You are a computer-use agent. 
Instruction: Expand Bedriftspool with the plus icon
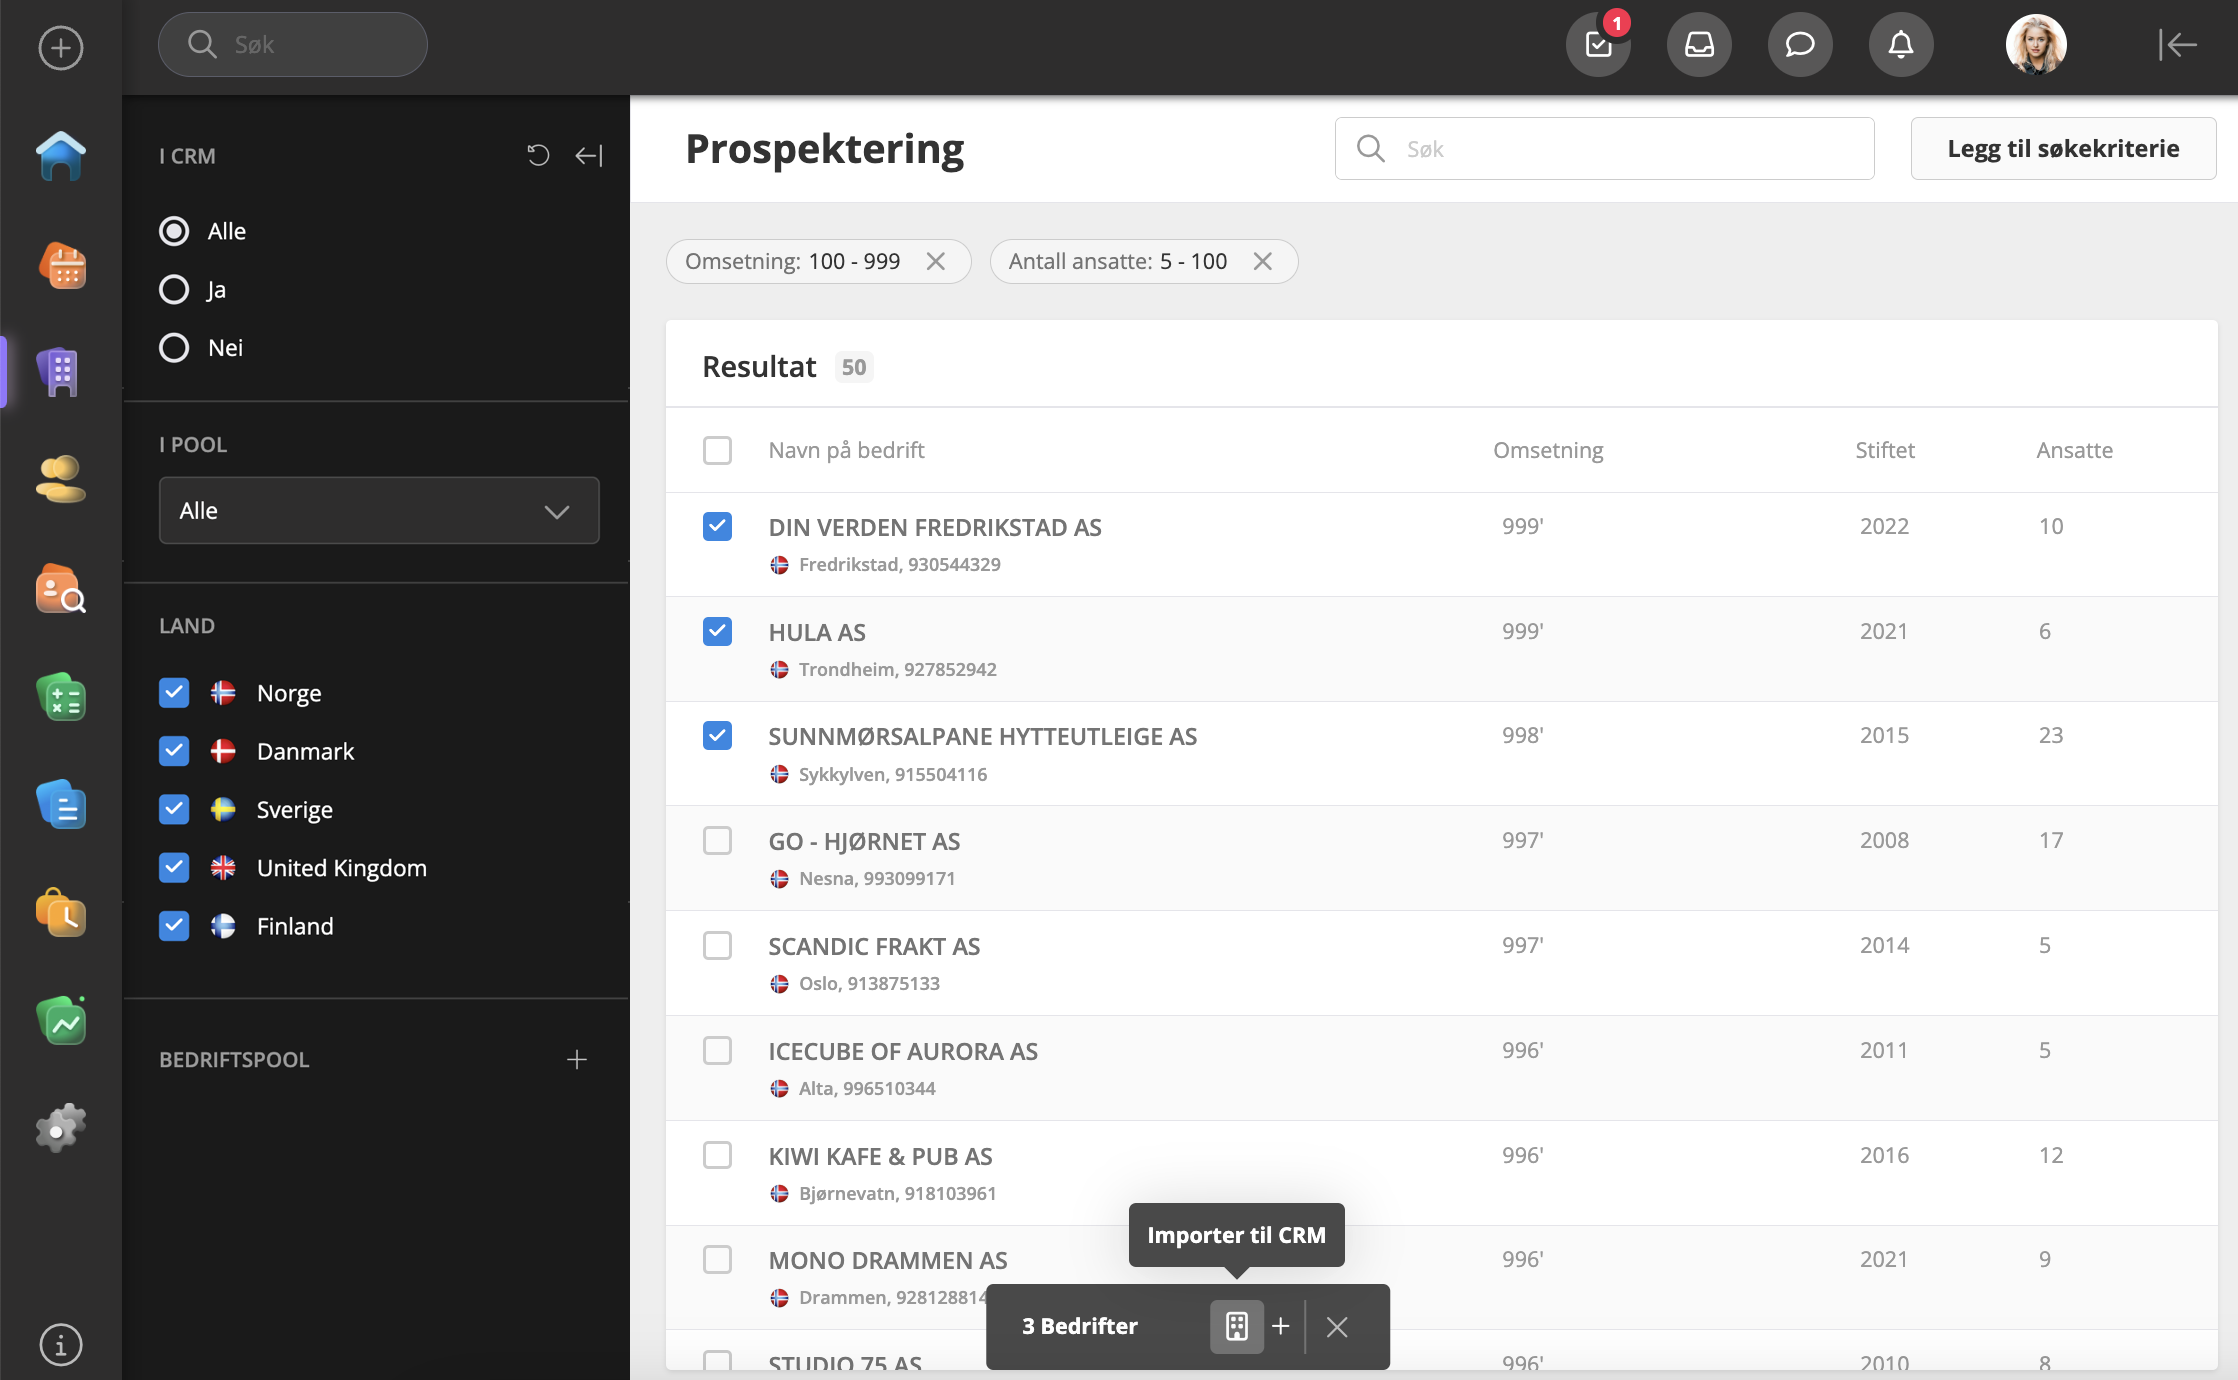click(577, 1060)
